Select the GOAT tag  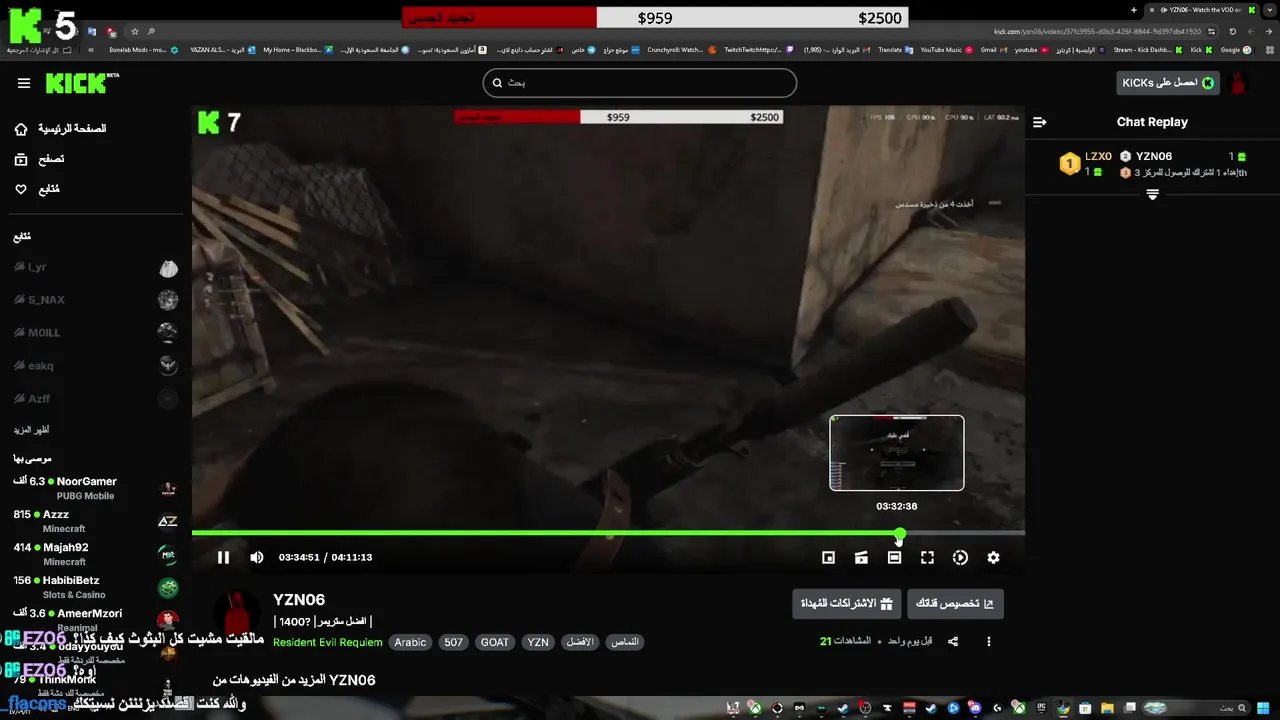click(x=495, y=642)
